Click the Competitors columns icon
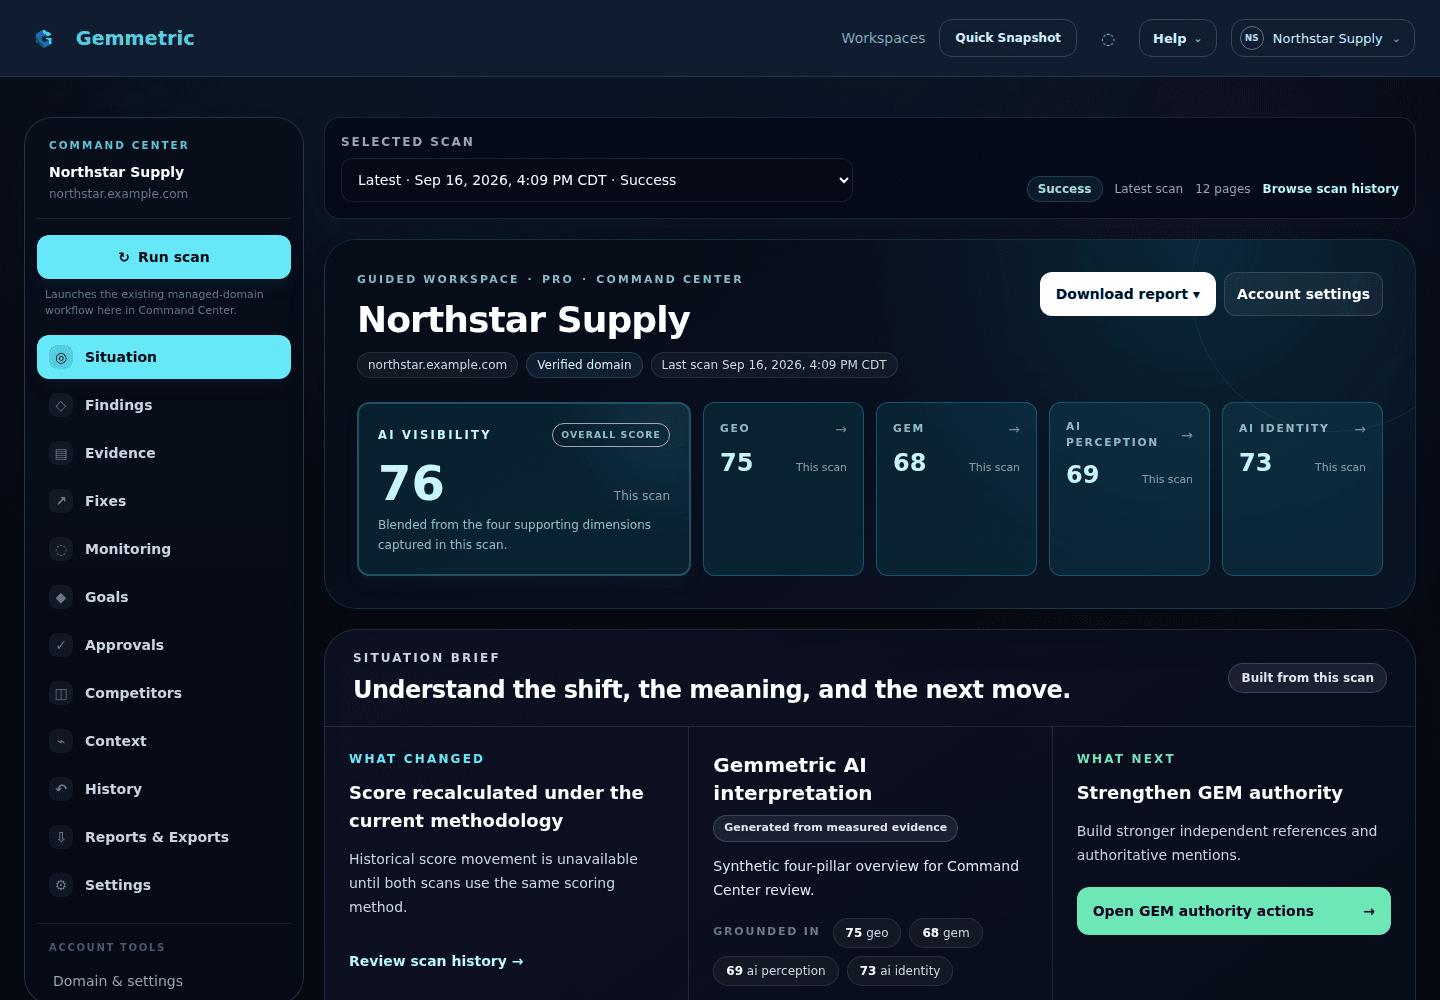The height and width of the screenshot is (1000, 1440). [x=61, y=693]
